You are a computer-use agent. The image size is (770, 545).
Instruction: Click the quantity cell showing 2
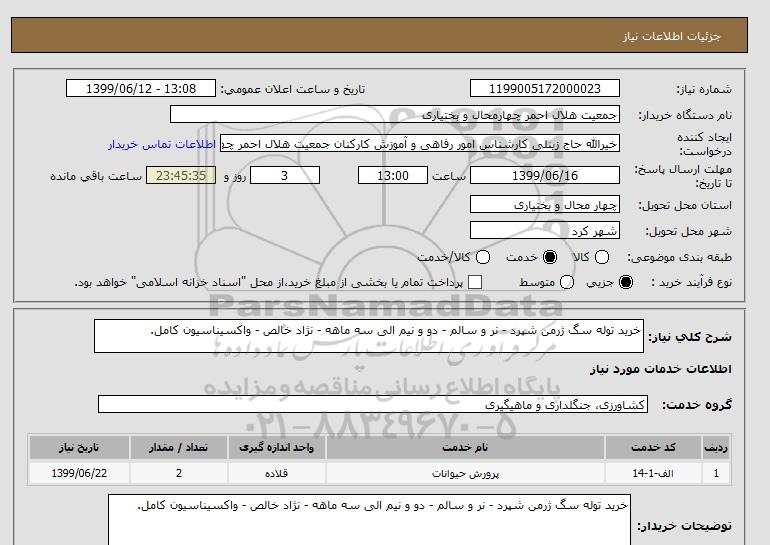click(x=179, y=473)
